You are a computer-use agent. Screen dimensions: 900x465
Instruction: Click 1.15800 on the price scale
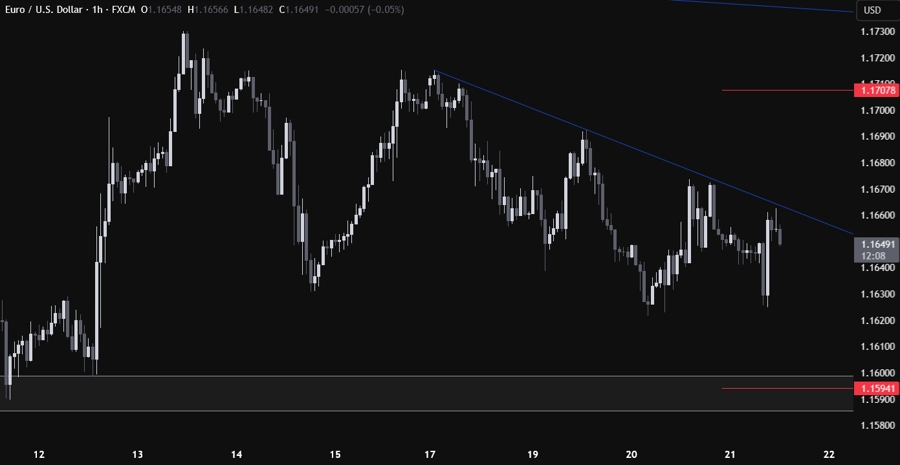(x=877, y=426)
